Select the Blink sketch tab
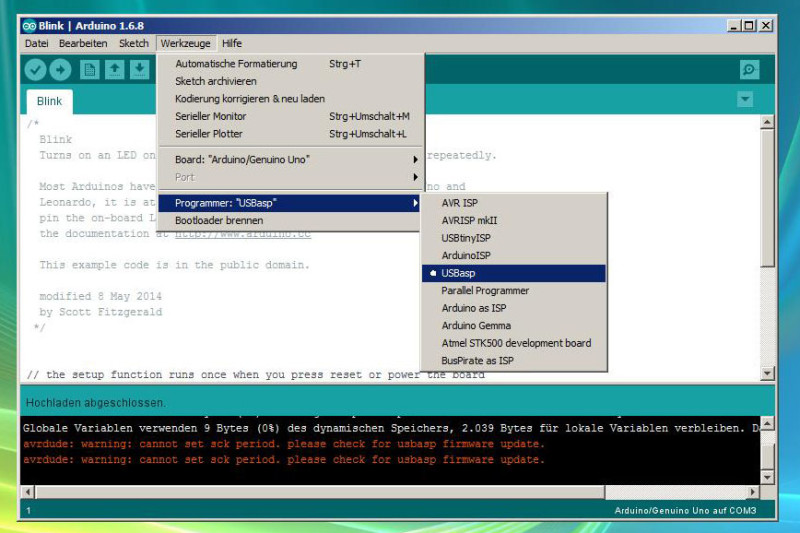This screenshot has width=800, height=533. [49, 101]
